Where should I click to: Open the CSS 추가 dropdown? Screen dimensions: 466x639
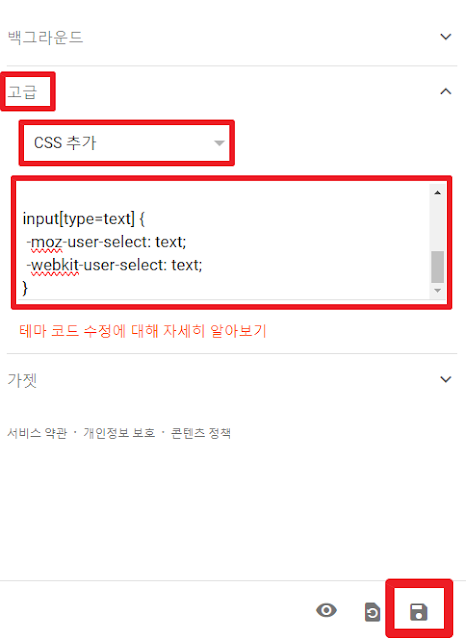tap(127, 143)
